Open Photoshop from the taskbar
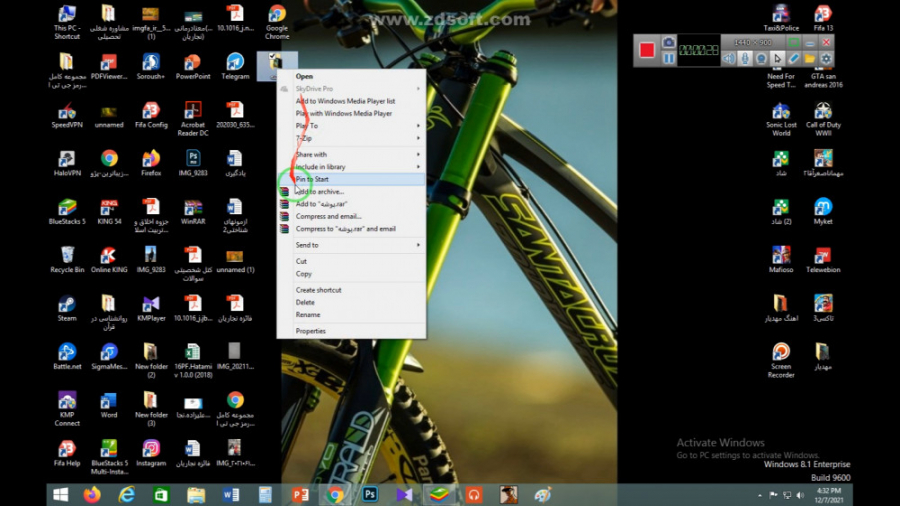900x506 pixels. 370,495
